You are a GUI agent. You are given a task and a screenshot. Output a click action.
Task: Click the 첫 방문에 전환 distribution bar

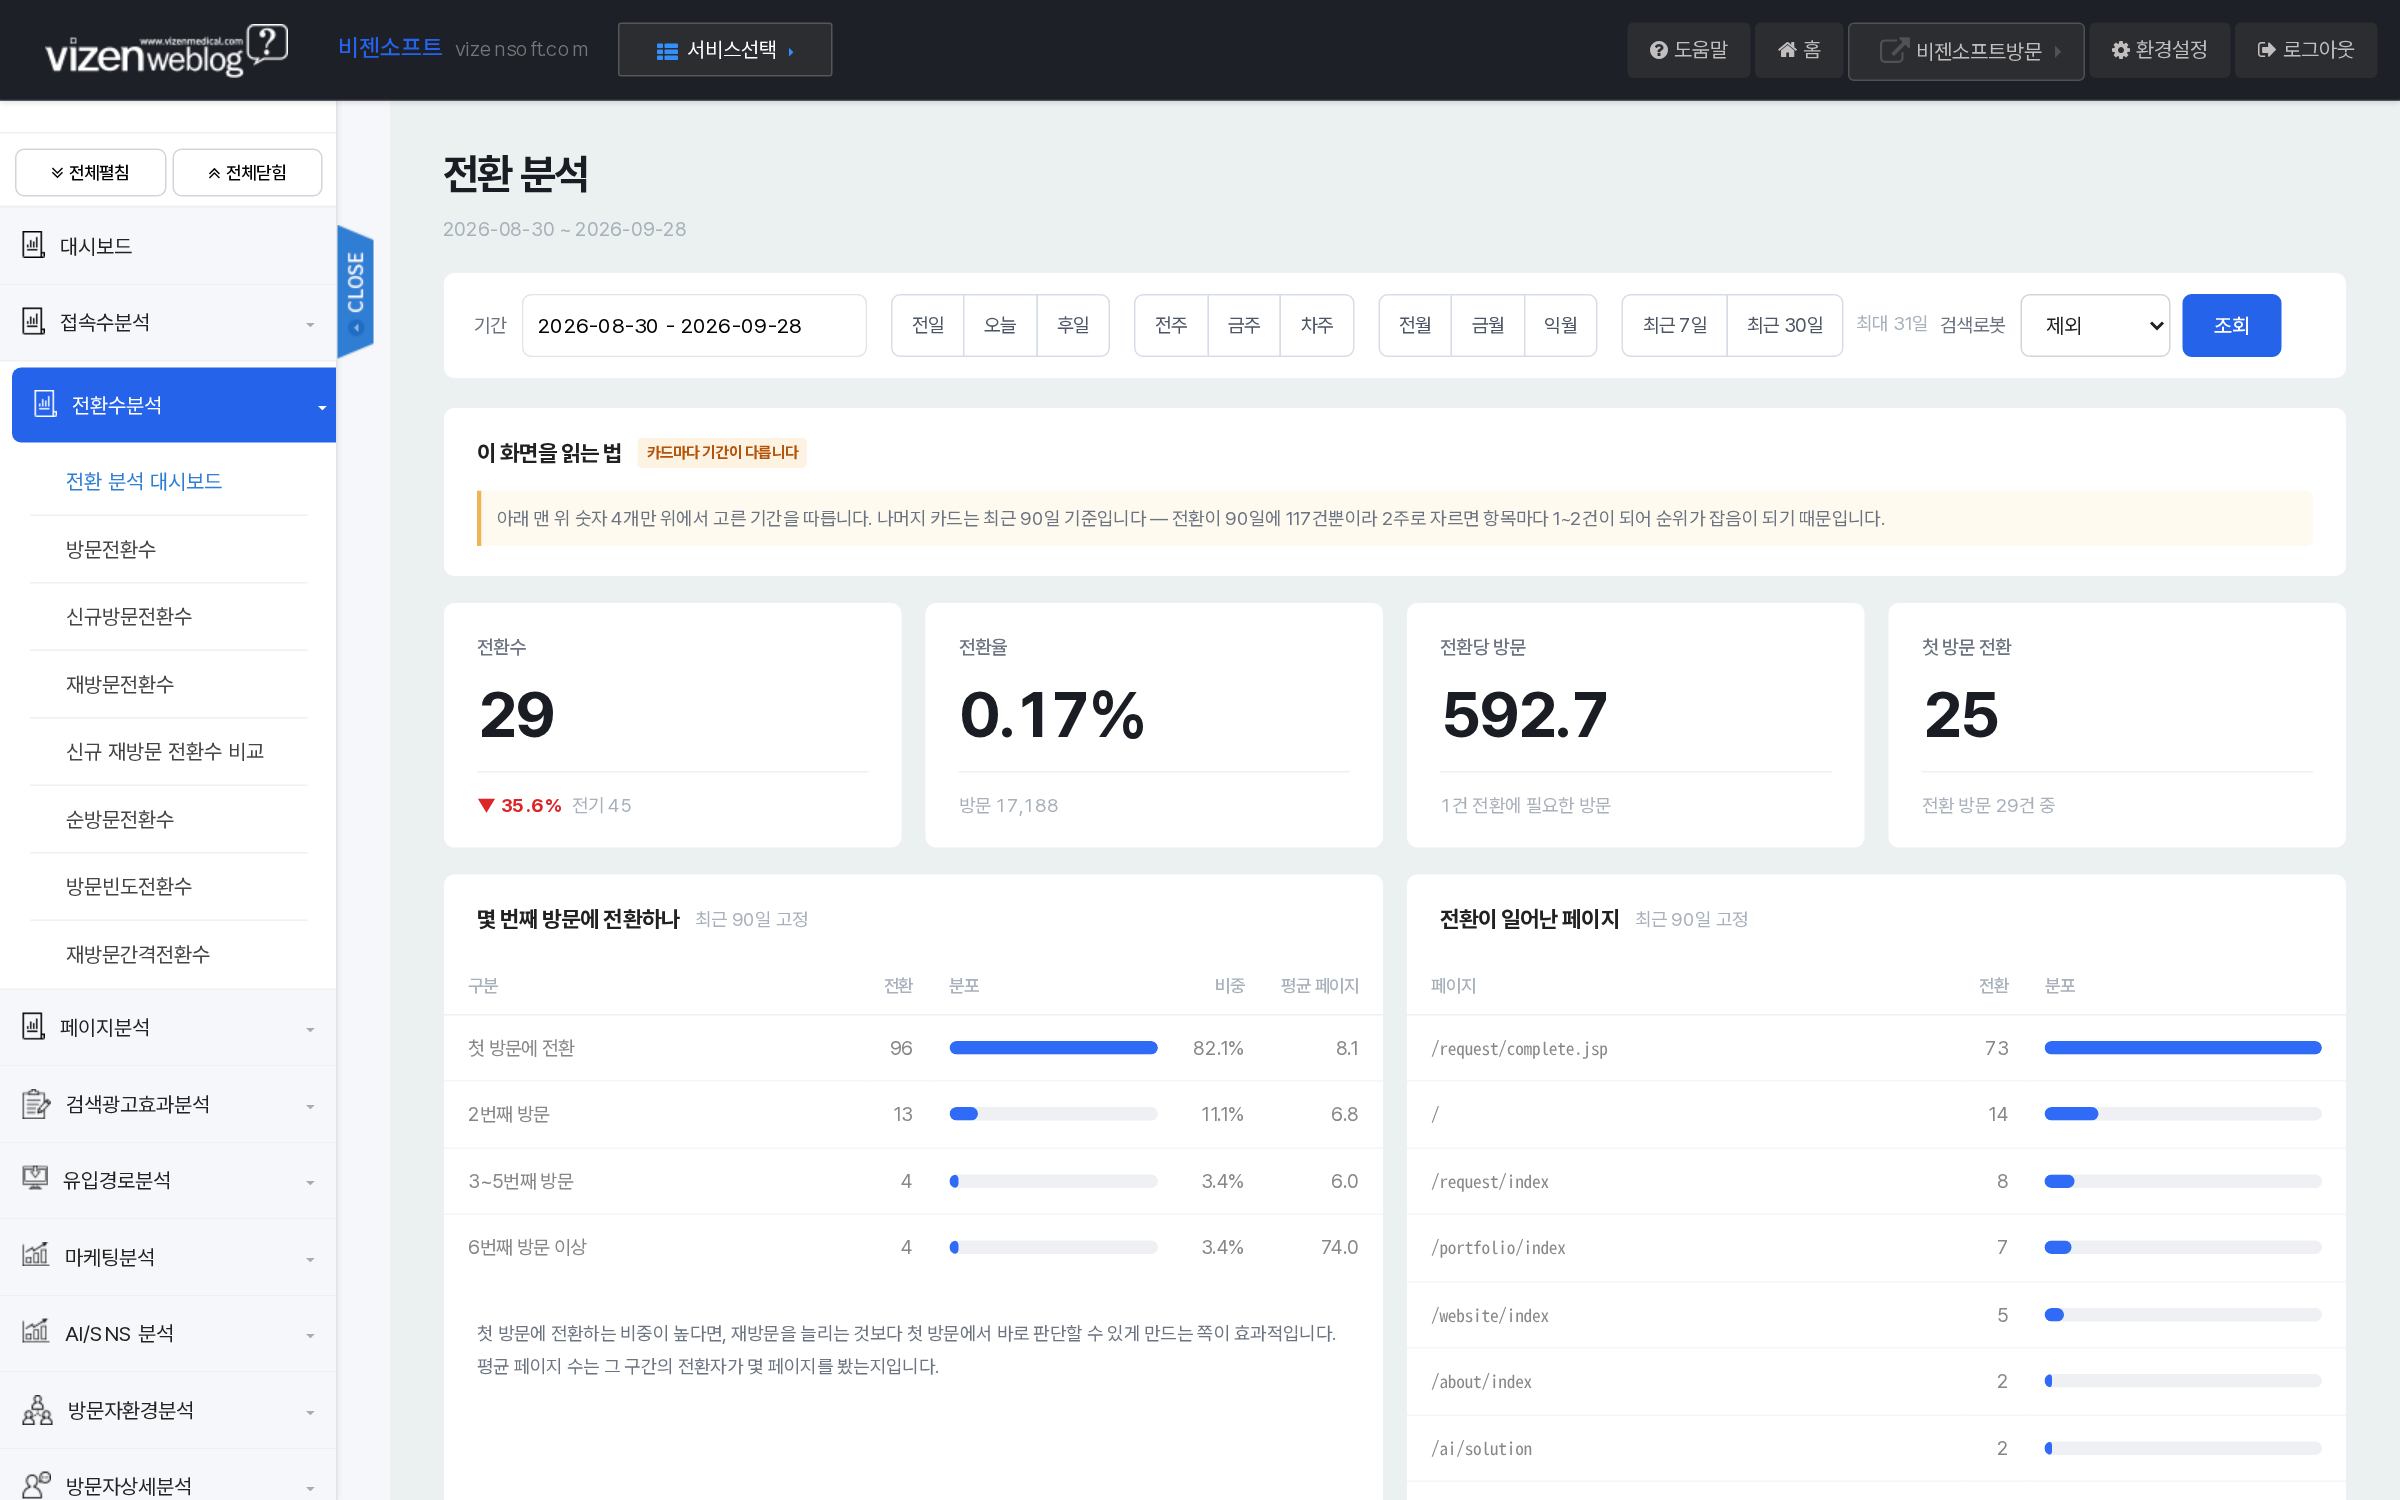(x=1053, y=1047)
